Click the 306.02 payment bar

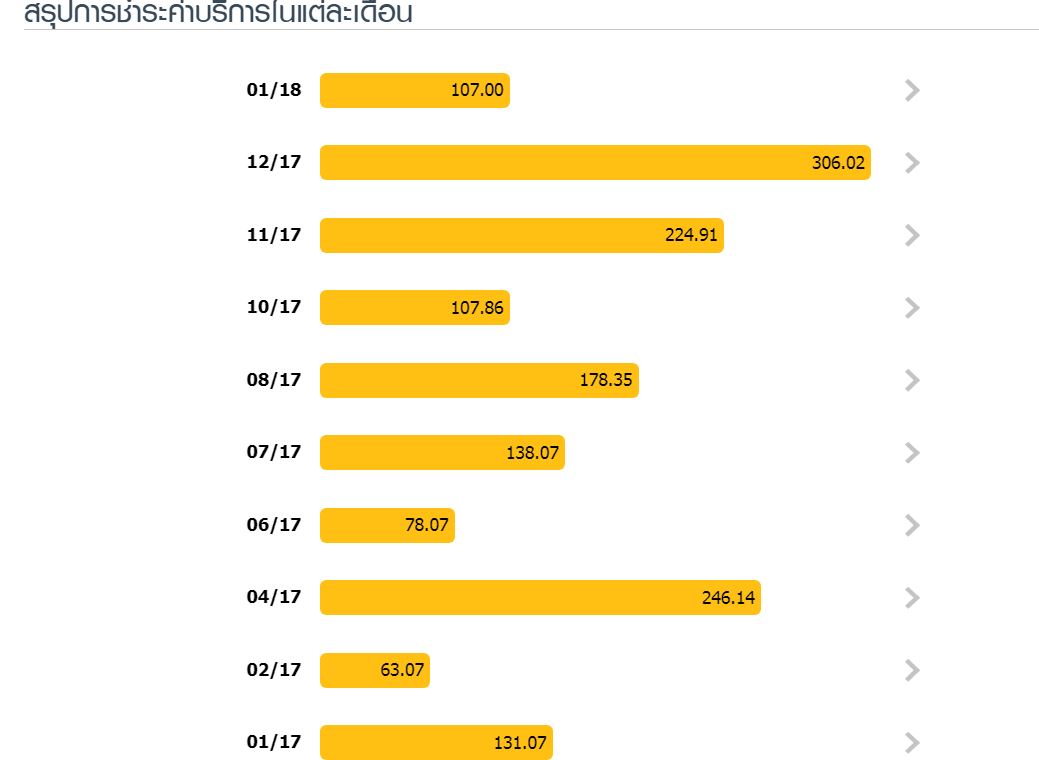pyautogui.click(x=595, y=162)
